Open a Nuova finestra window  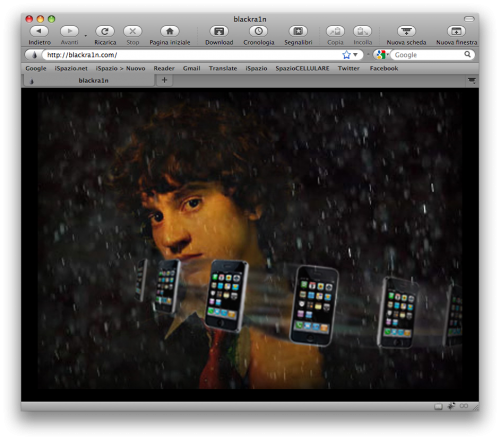click(x=456, y=31)
